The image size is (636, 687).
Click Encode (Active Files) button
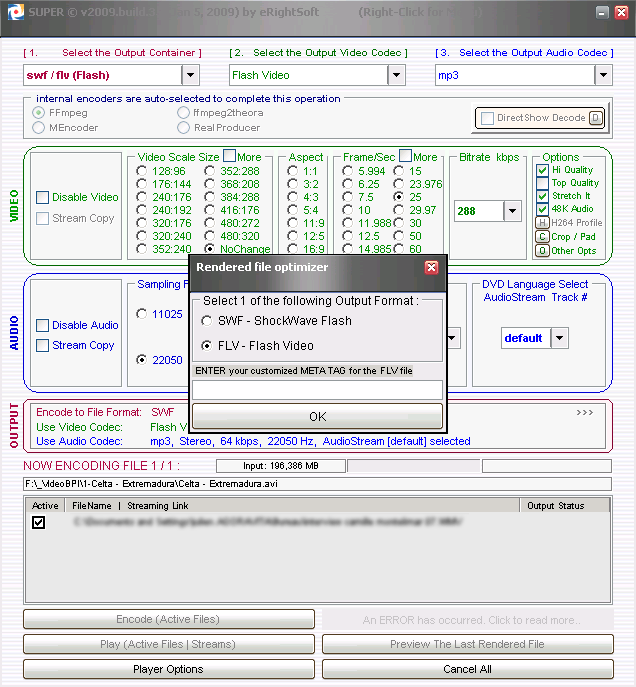pyautogui.click(x=169, y=619)
